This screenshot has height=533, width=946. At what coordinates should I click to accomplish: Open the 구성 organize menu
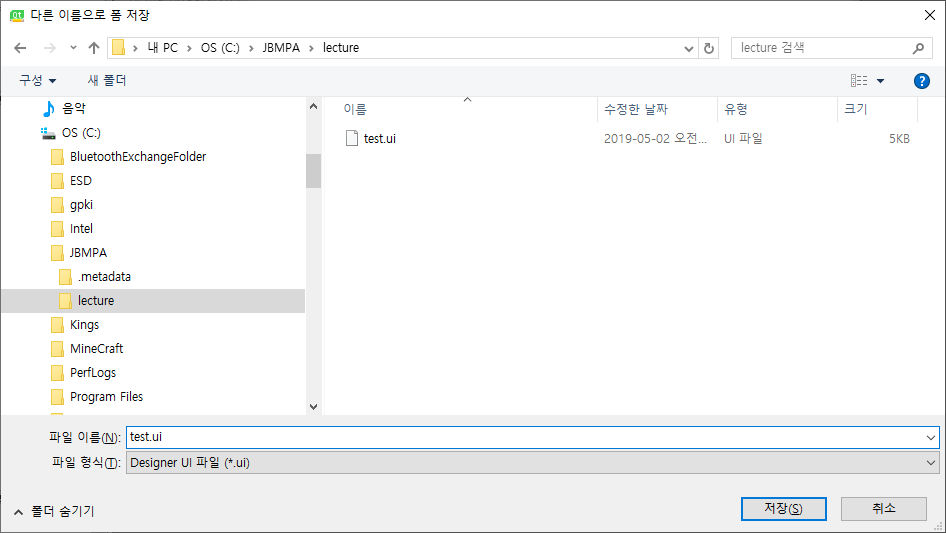pyautogui.click(x=37, y=80)
